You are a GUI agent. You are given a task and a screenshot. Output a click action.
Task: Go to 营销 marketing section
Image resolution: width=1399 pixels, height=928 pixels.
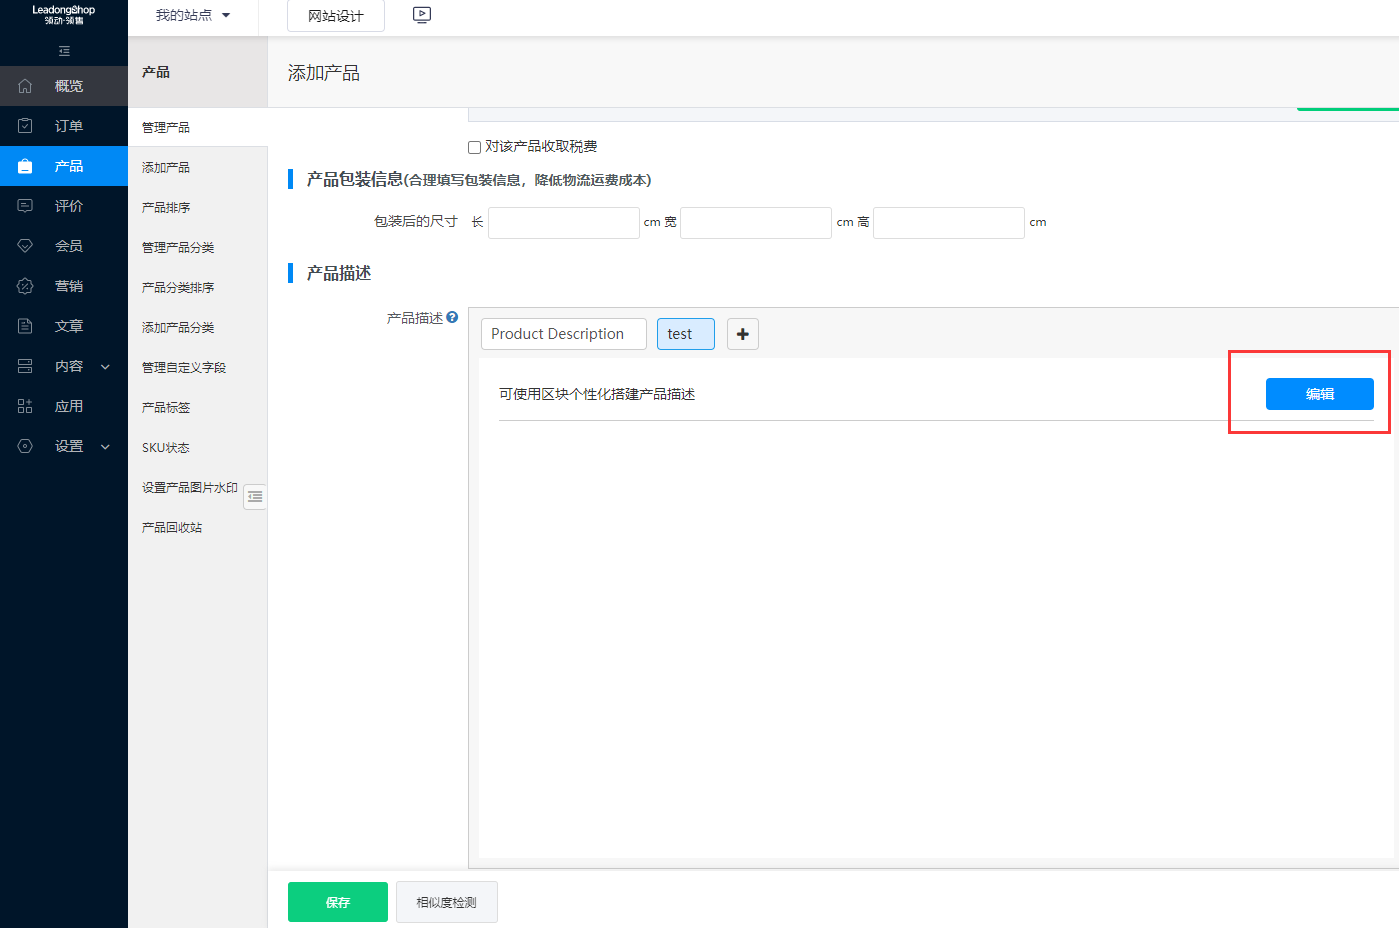click(64, 286)
